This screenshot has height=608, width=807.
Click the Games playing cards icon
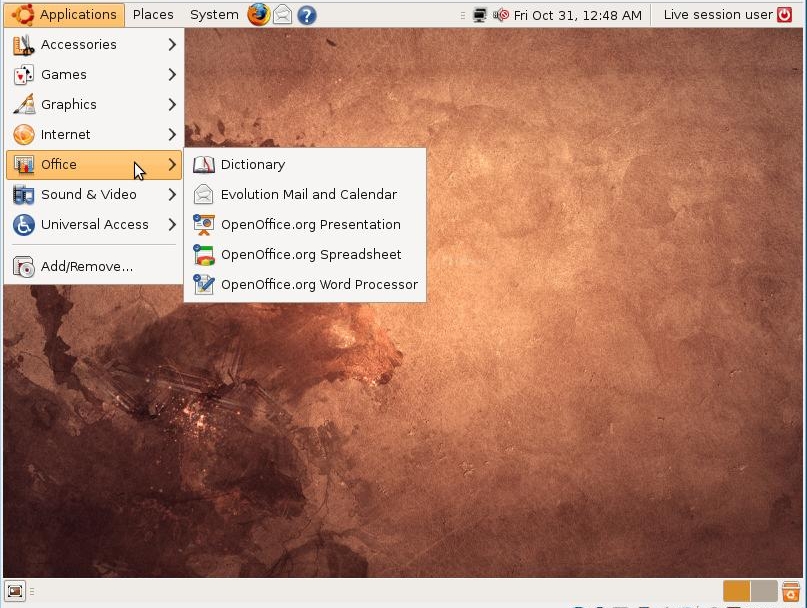click(x=24, y=75)
